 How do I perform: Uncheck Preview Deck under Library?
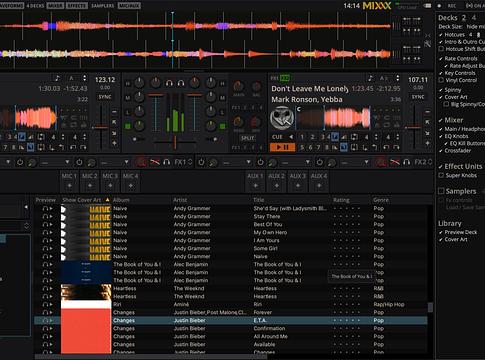(441, 232)
